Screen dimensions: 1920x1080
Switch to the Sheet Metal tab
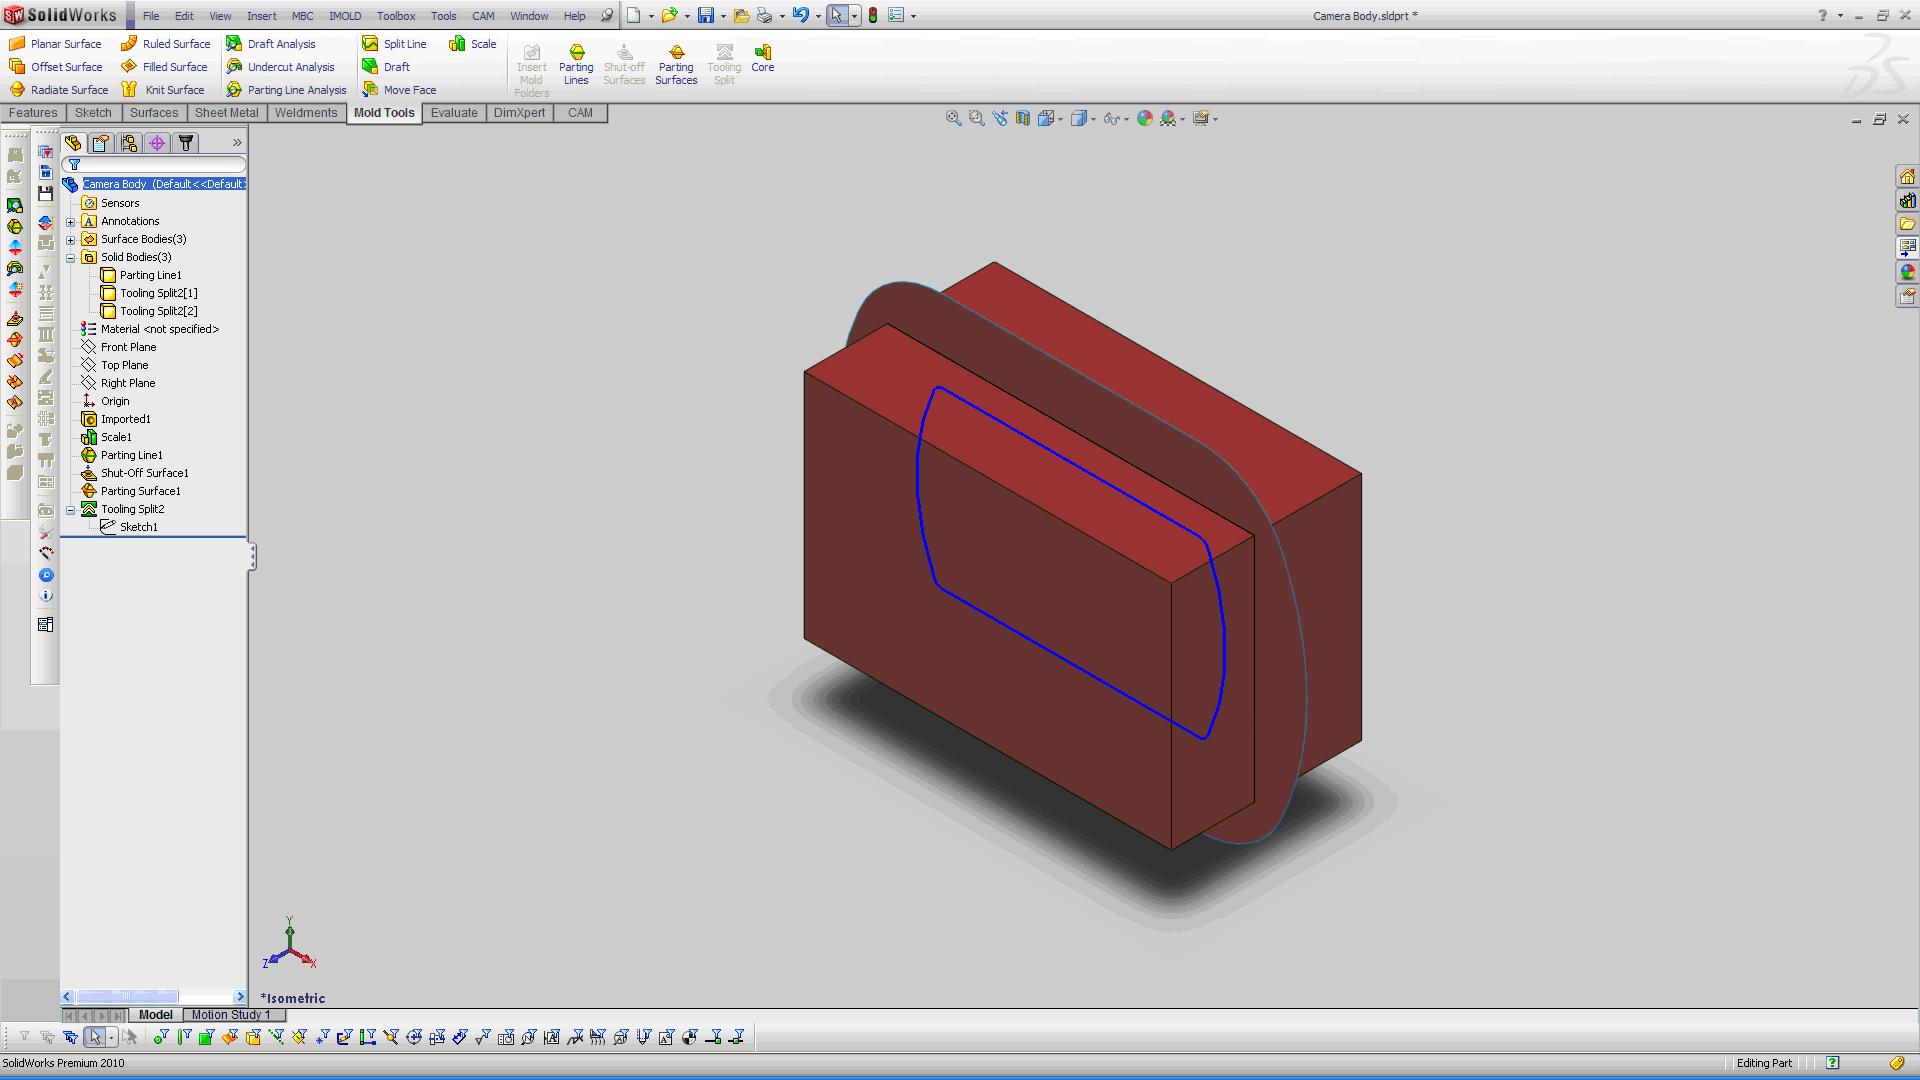(226, 113)
